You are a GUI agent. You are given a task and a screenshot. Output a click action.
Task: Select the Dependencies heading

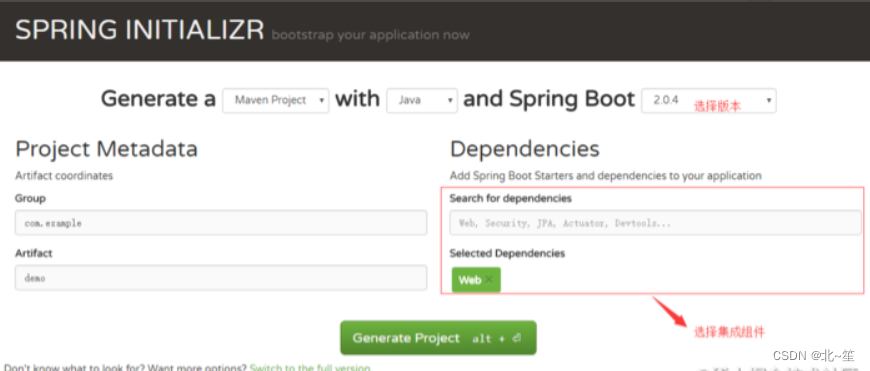pyautogui.click(x=524, y=149)
